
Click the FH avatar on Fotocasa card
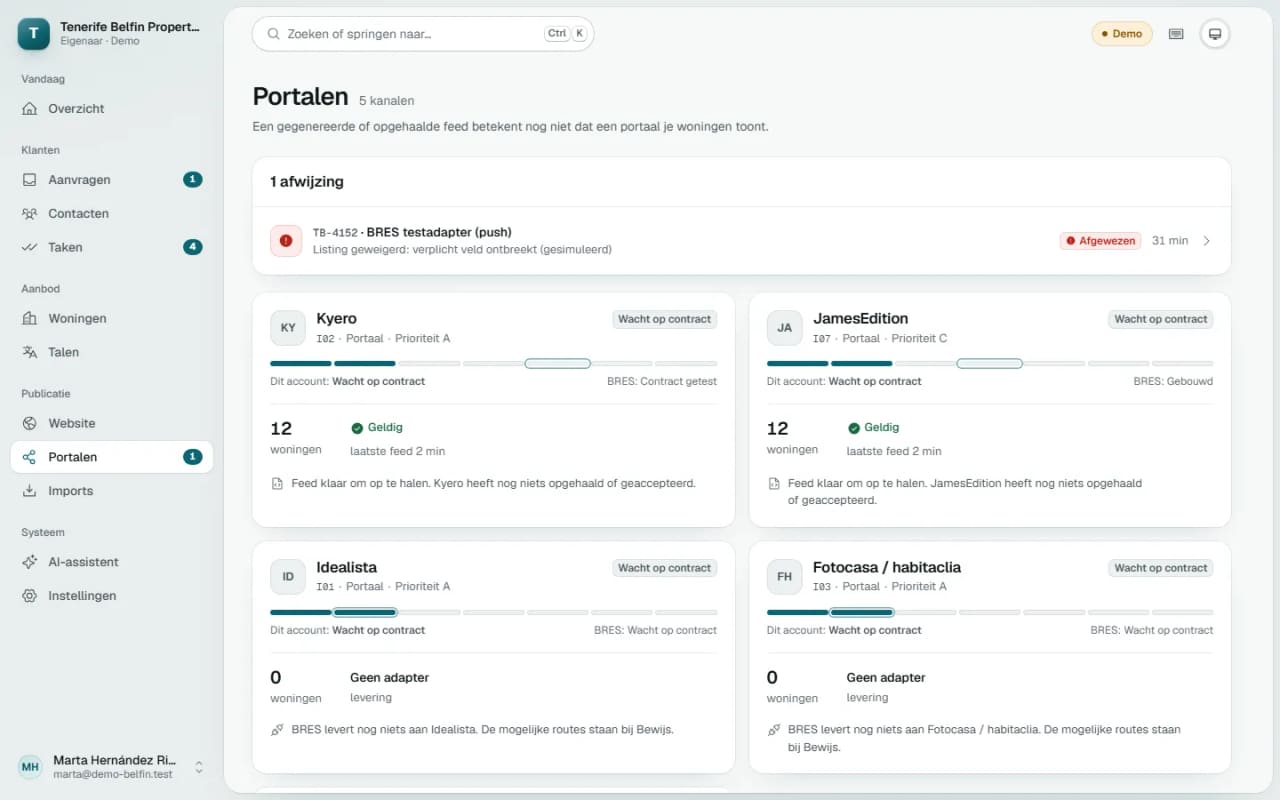pos(785,576)
